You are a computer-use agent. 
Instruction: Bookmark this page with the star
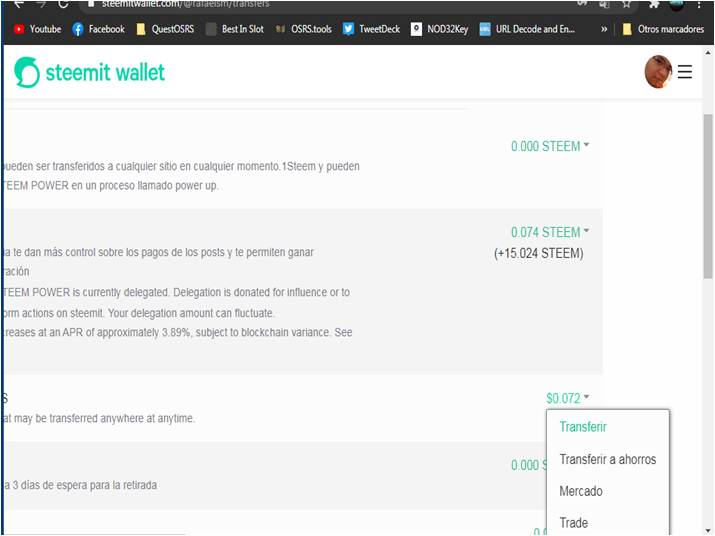(x=627, y=4)
